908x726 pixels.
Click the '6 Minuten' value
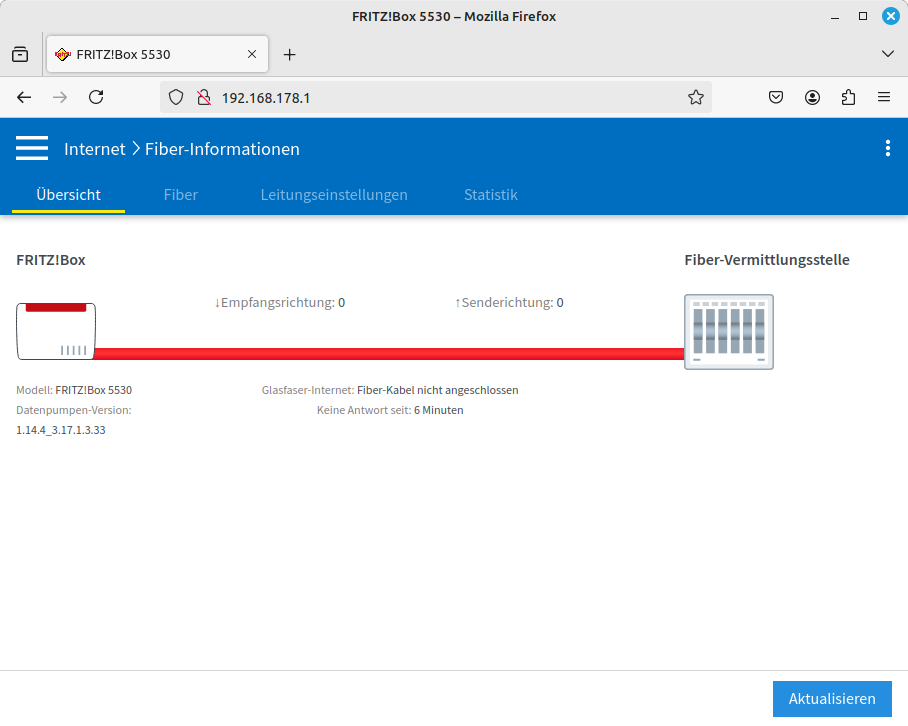tap(438, 410)
